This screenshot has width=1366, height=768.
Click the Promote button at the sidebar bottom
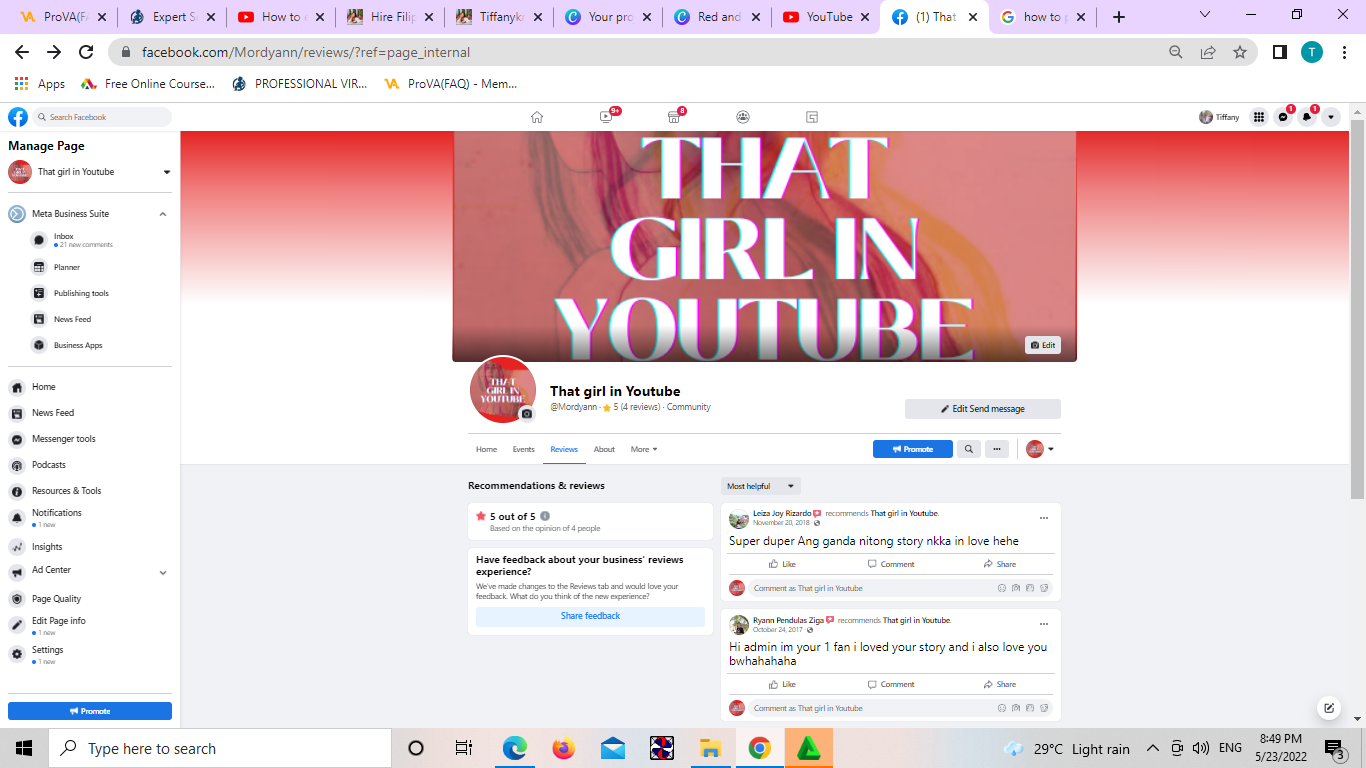point(90,711)
